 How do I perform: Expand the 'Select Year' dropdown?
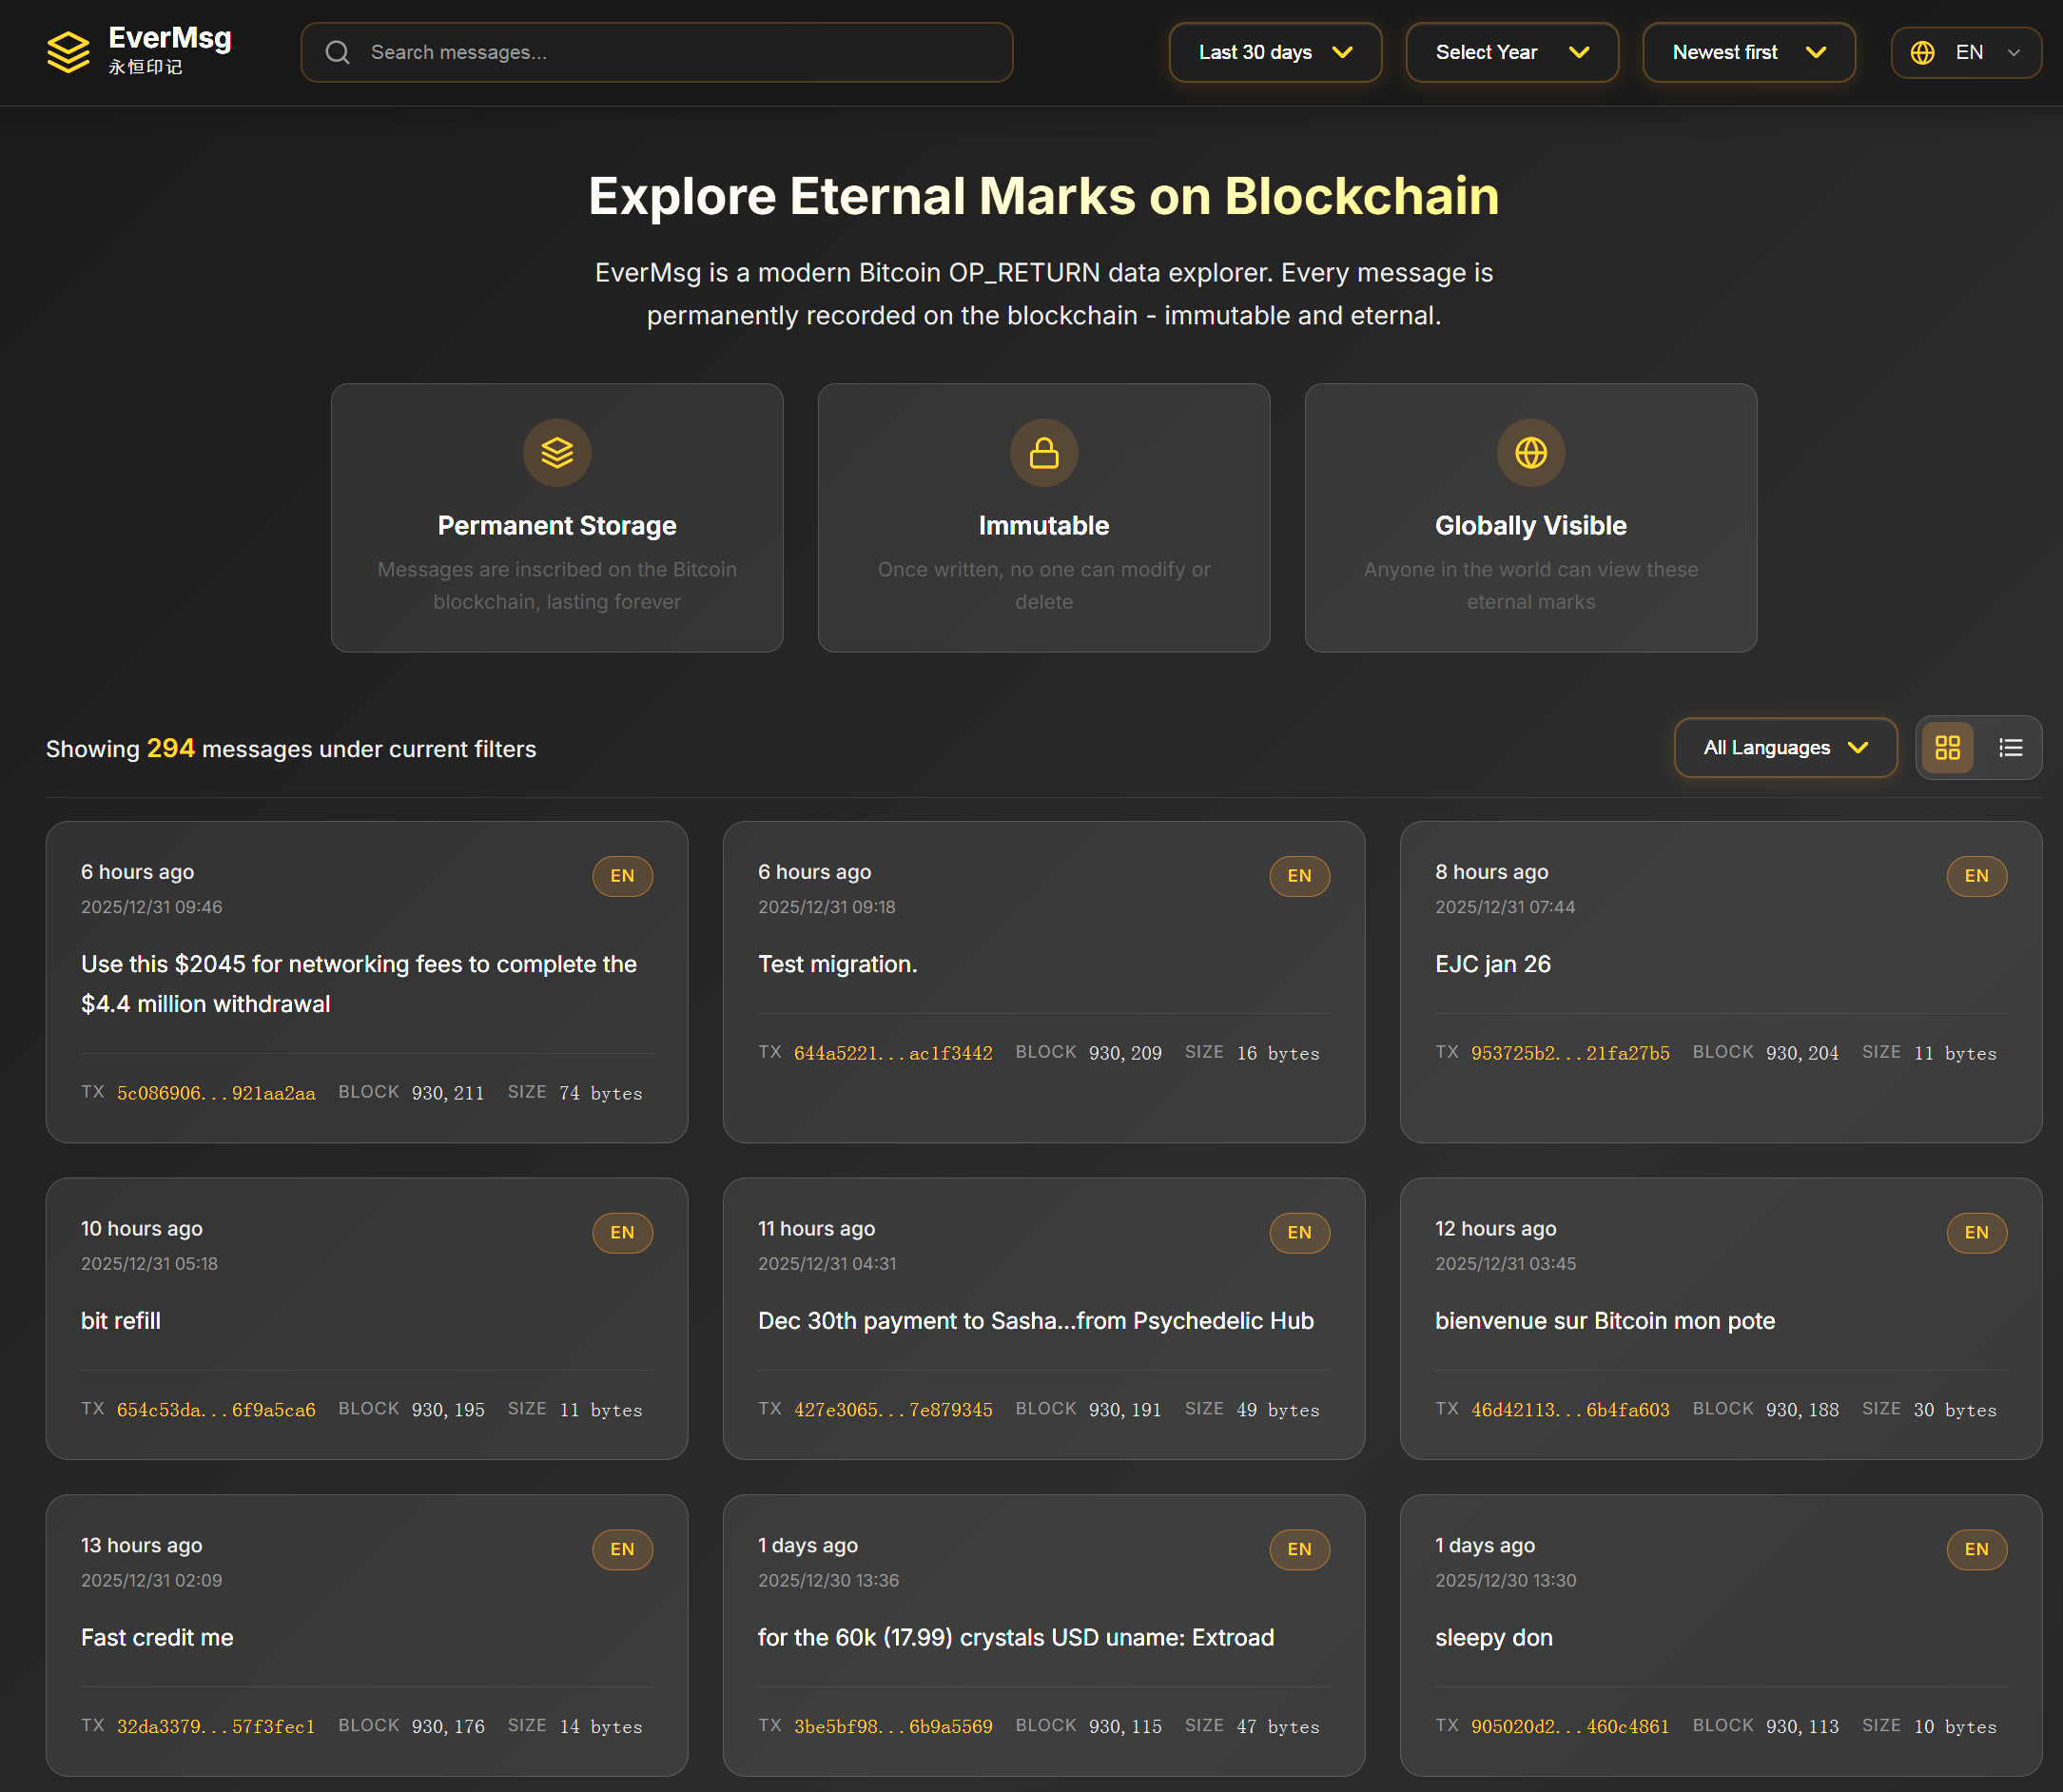pos(1511,52)
